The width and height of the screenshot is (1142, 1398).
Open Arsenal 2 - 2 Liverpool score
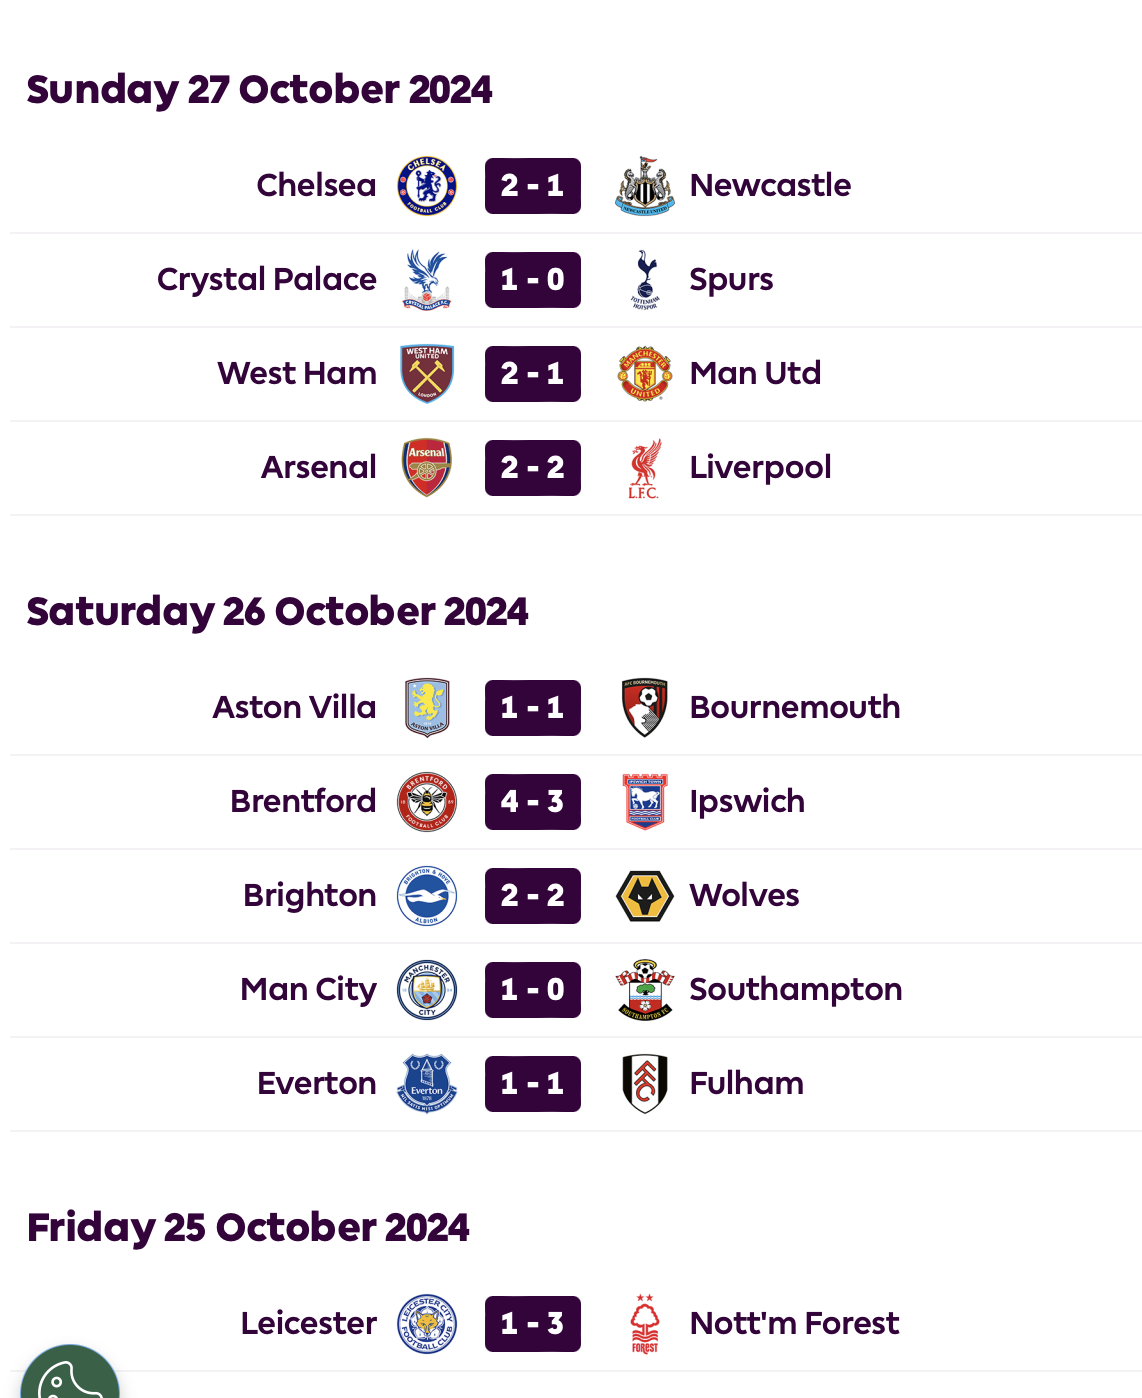point(533,468)
